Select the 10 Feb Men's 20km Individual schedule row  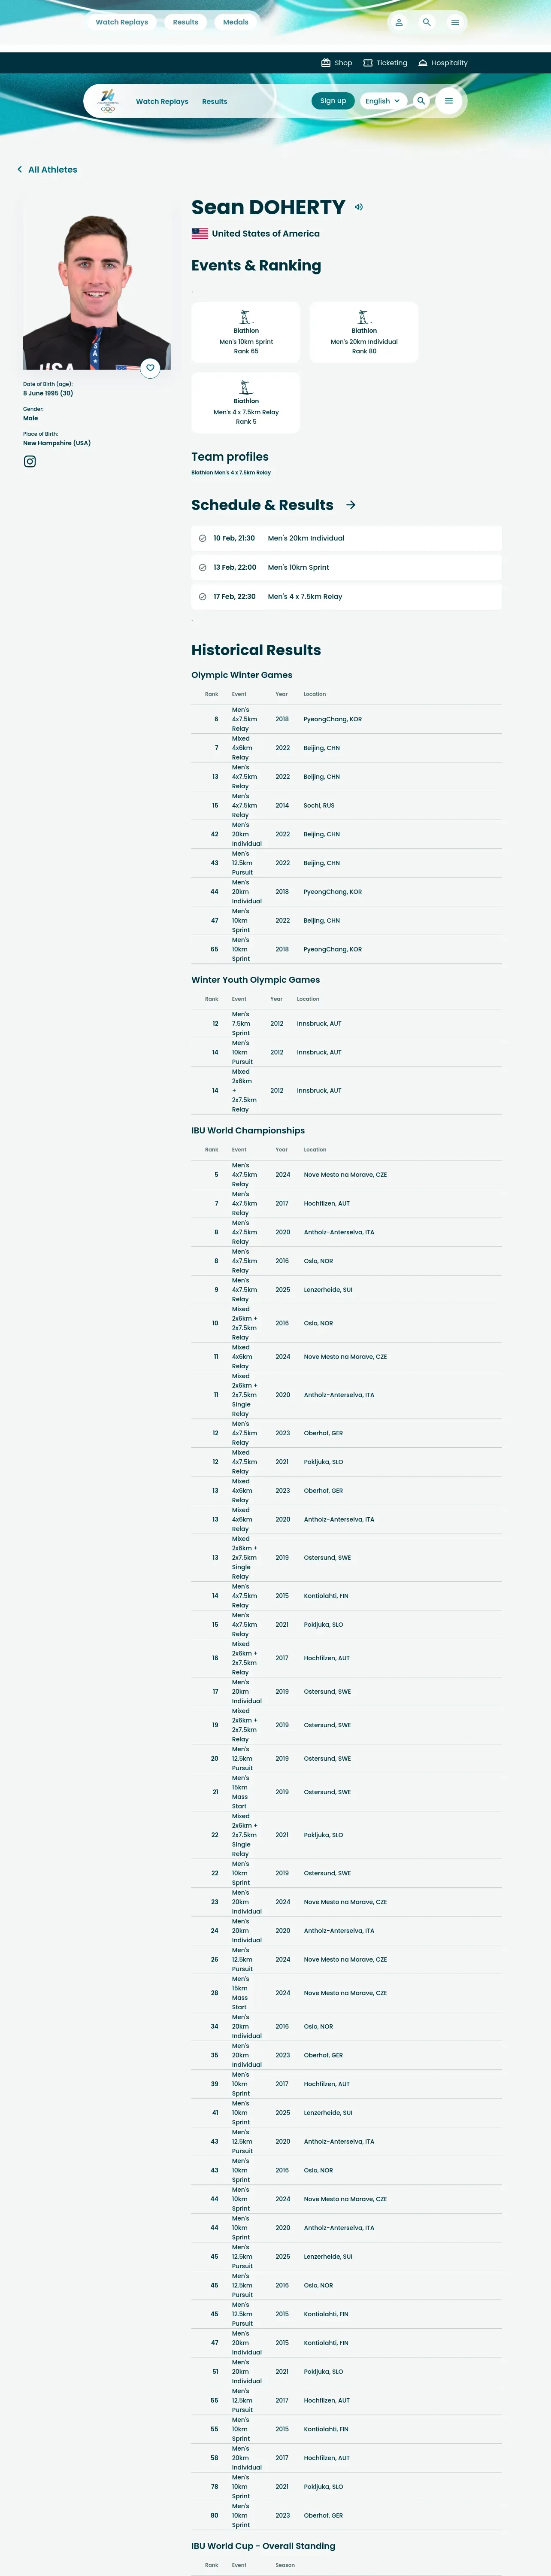(x=346, y=538)
